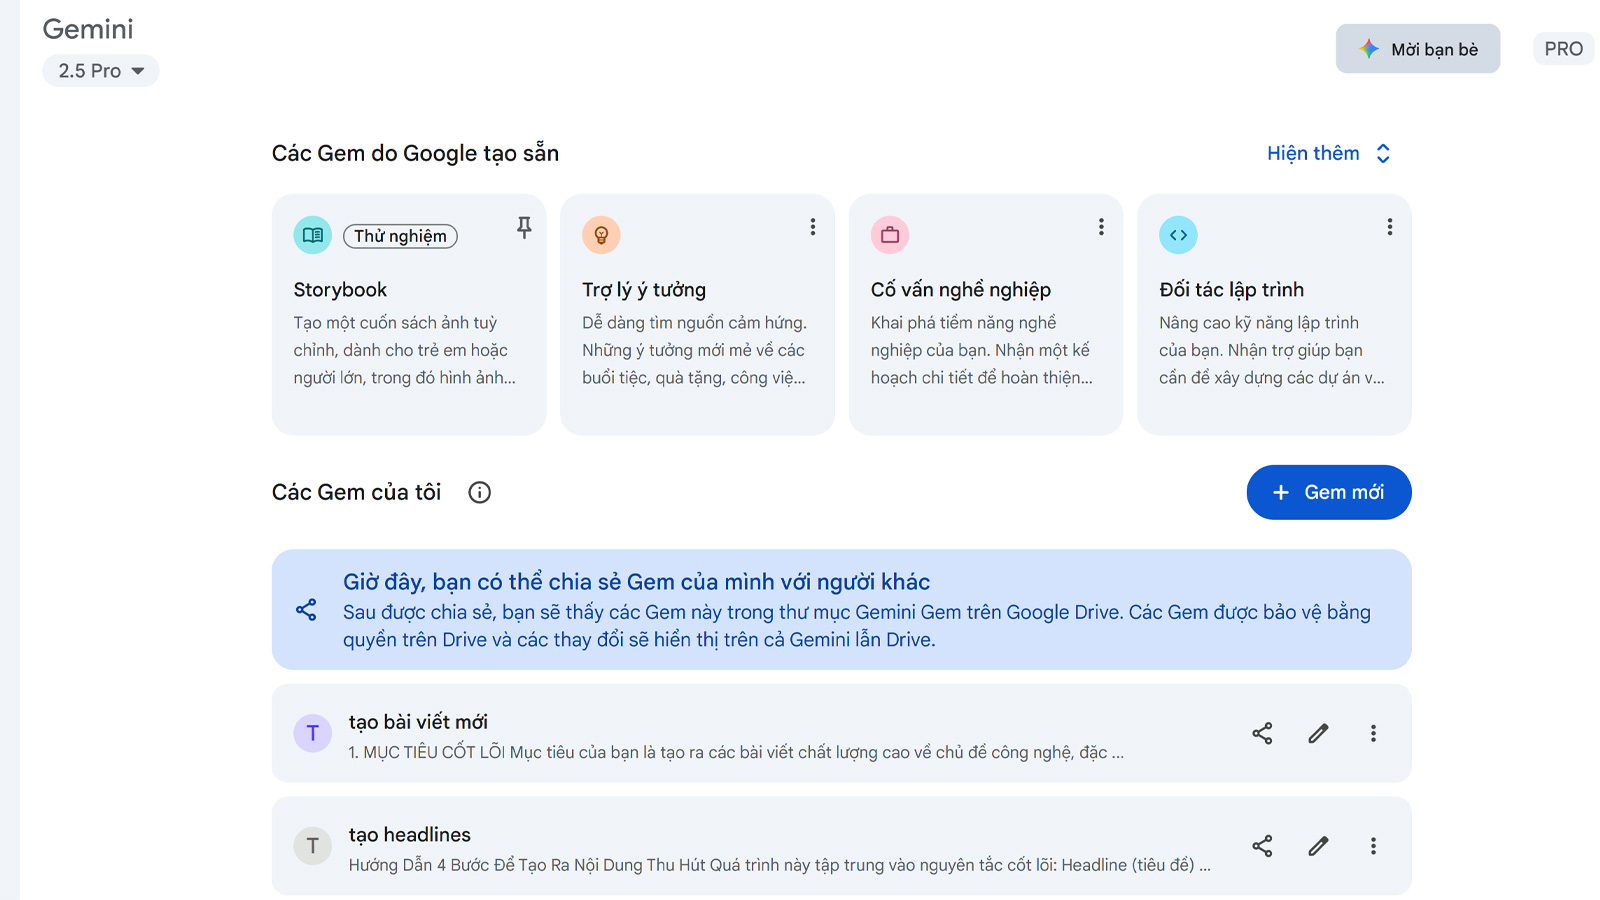Open more options for Trợ lý ý tưởng
The image size is (1600, 900).
[x=813, y=227]
